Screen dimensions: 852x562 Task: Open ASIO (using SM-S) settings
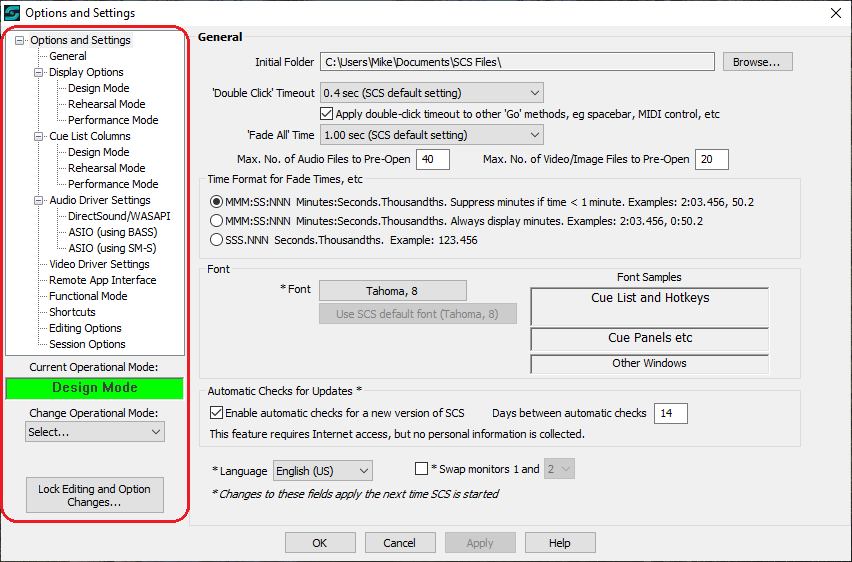(112, 248)
